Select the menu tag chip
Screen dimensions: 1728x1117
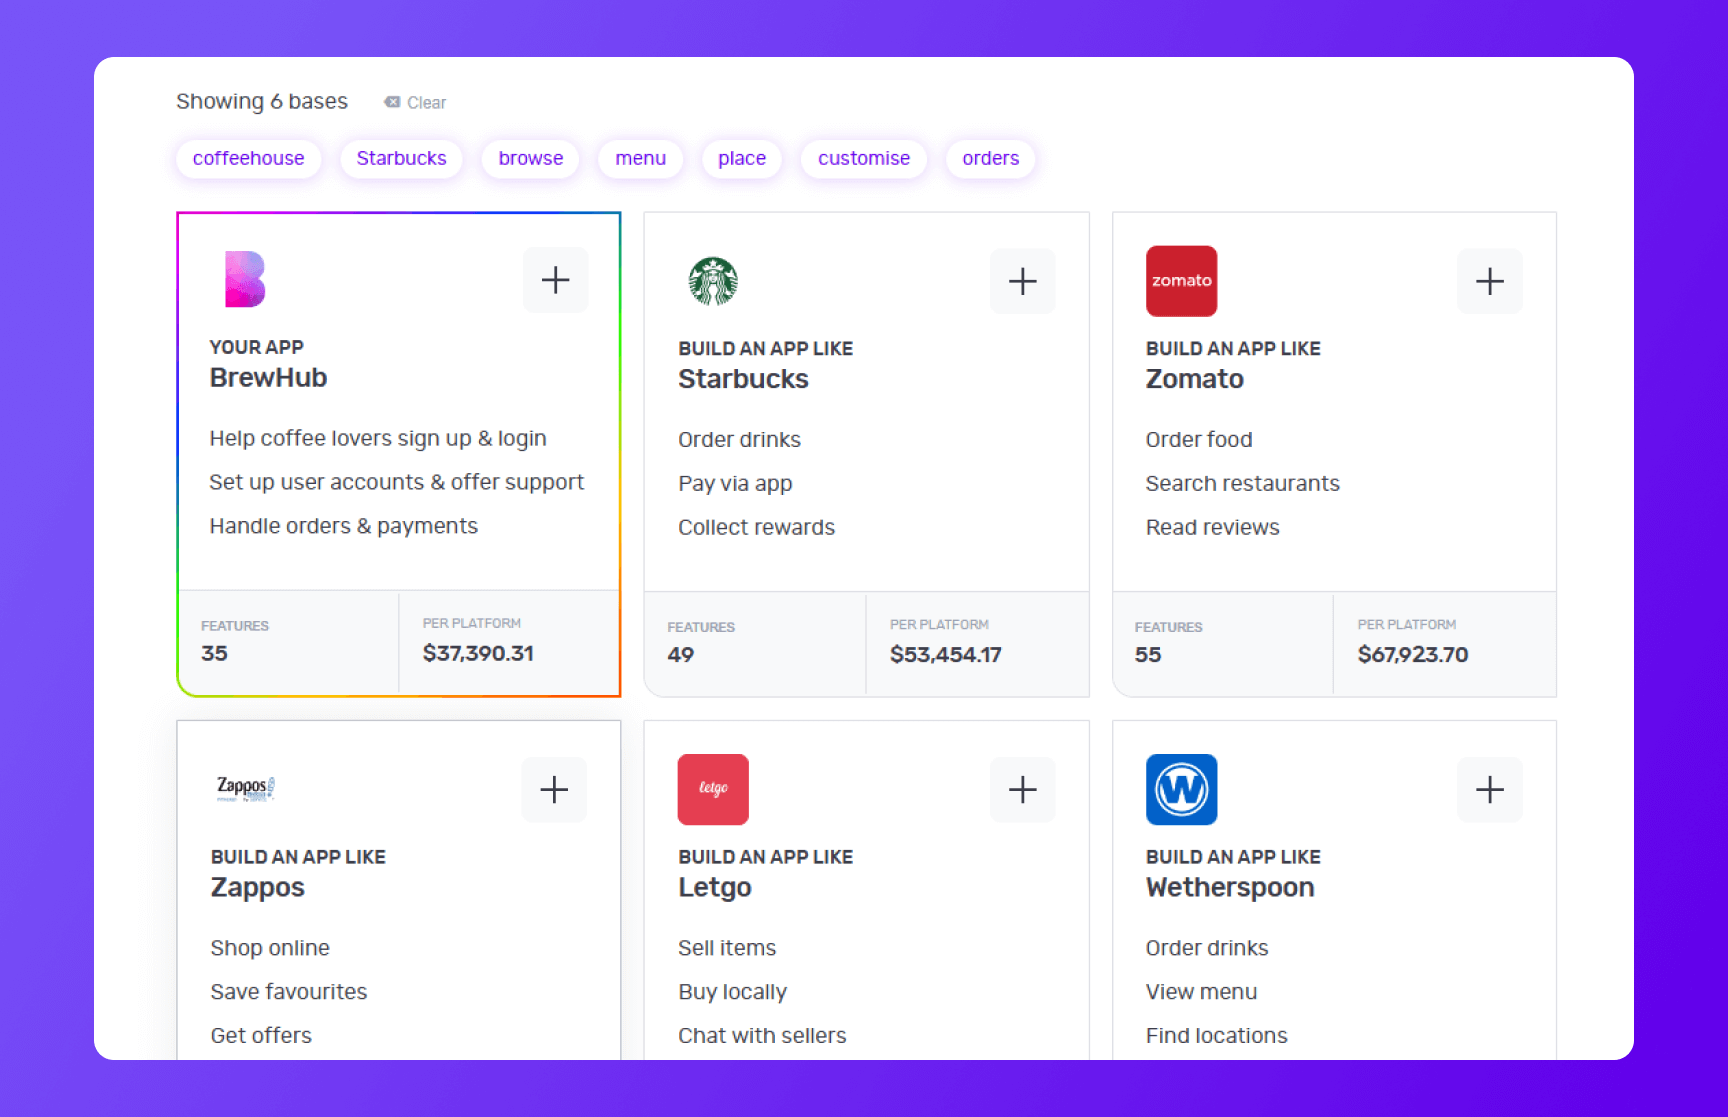point(640,158)
